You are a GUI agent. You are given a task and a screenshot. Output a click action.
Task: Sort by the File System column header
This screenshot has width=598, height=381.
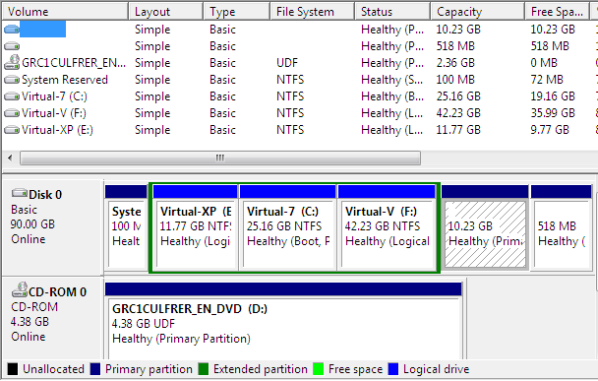(312, 12)
